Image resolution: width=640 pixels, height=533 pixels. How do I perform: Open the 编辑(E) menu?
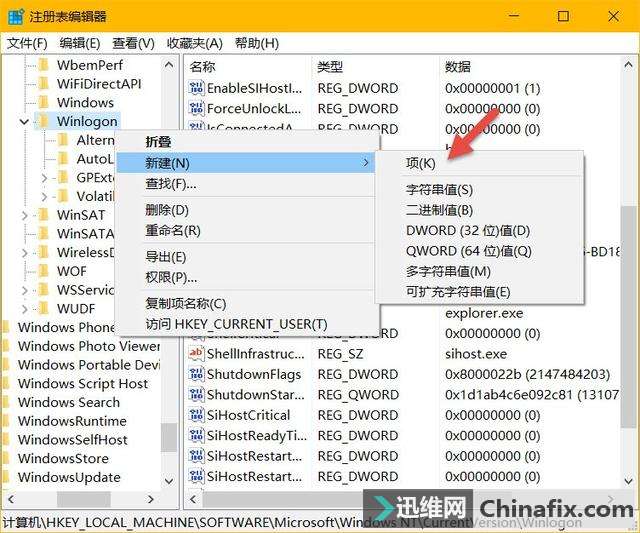tap(80, 43)
